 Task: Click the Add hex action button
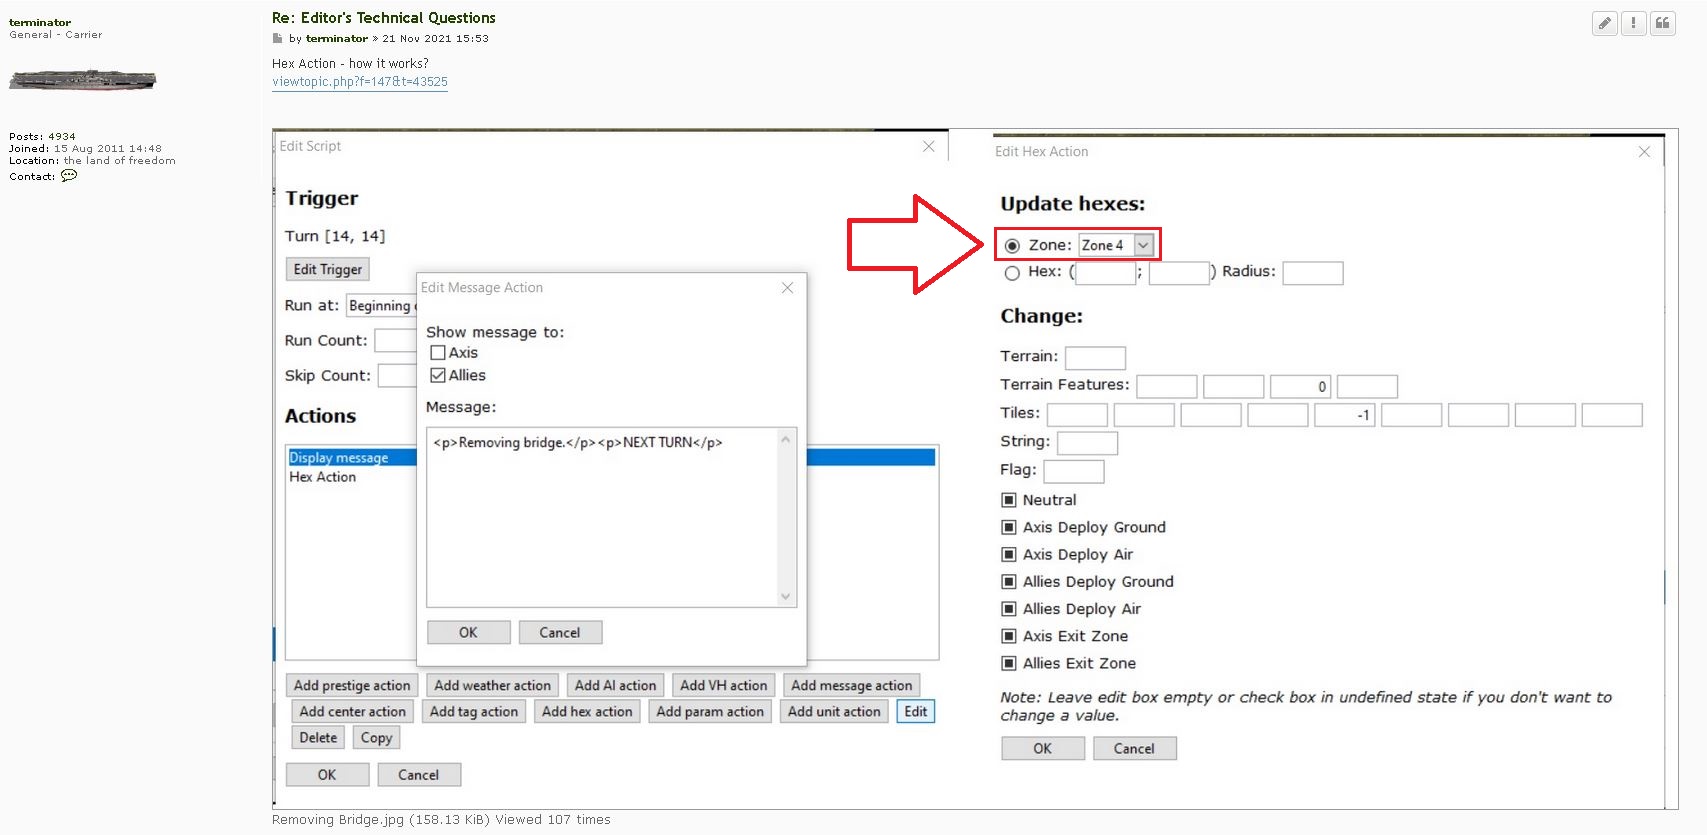tap(587, 712)
